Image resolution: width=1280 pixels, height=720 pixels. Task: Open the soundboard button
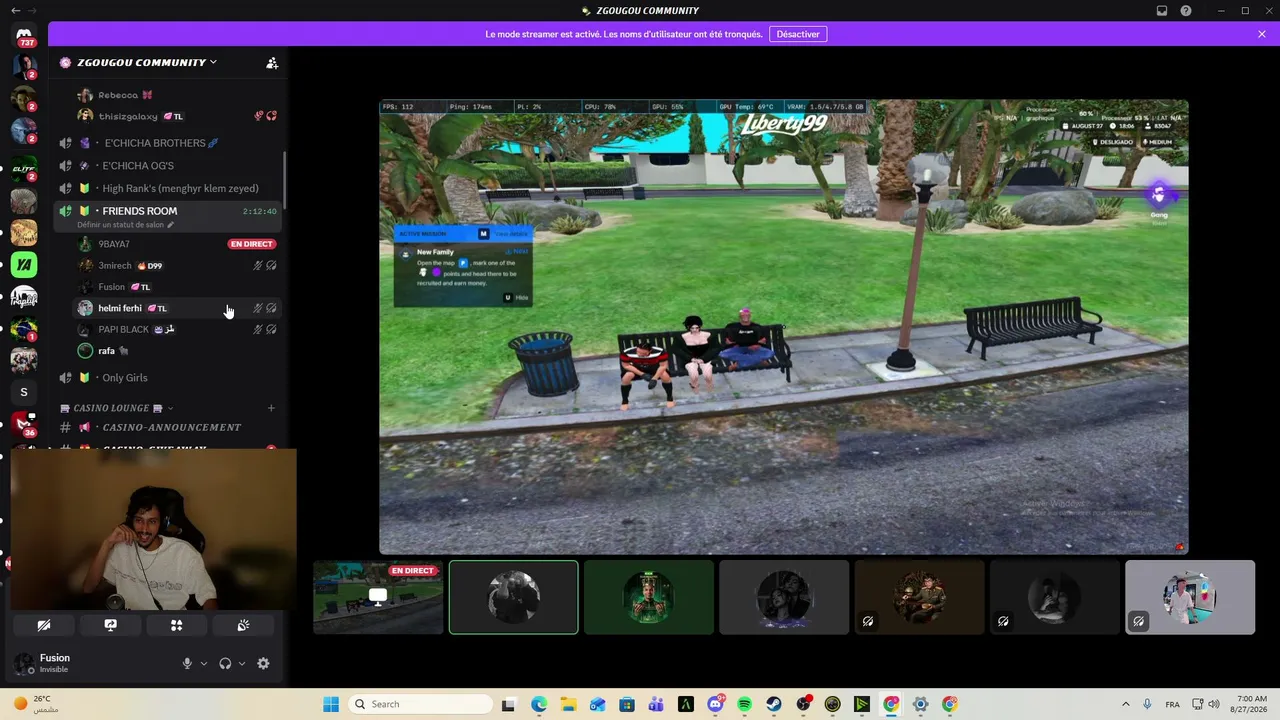(x=243, y=625)
